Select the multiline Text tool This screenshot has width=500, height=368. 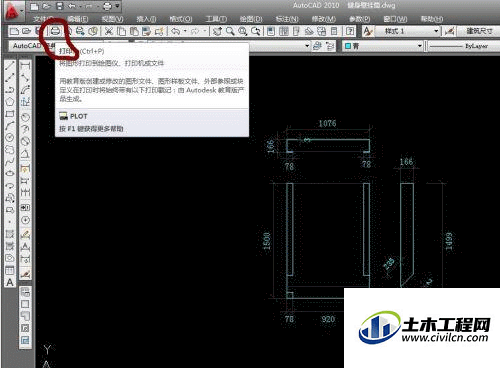pos(10,283)
